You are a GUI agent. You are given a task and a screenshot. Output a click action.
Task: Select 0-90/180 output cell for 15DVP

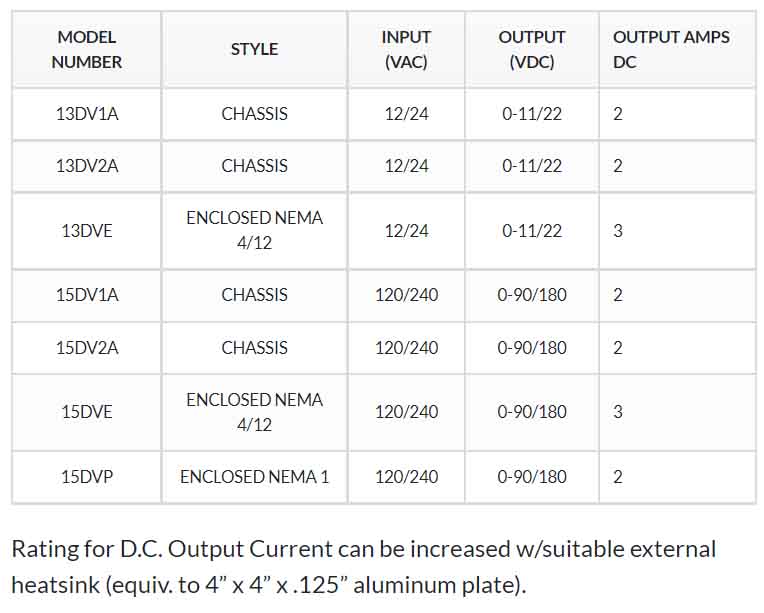click(x=532, y=477)
